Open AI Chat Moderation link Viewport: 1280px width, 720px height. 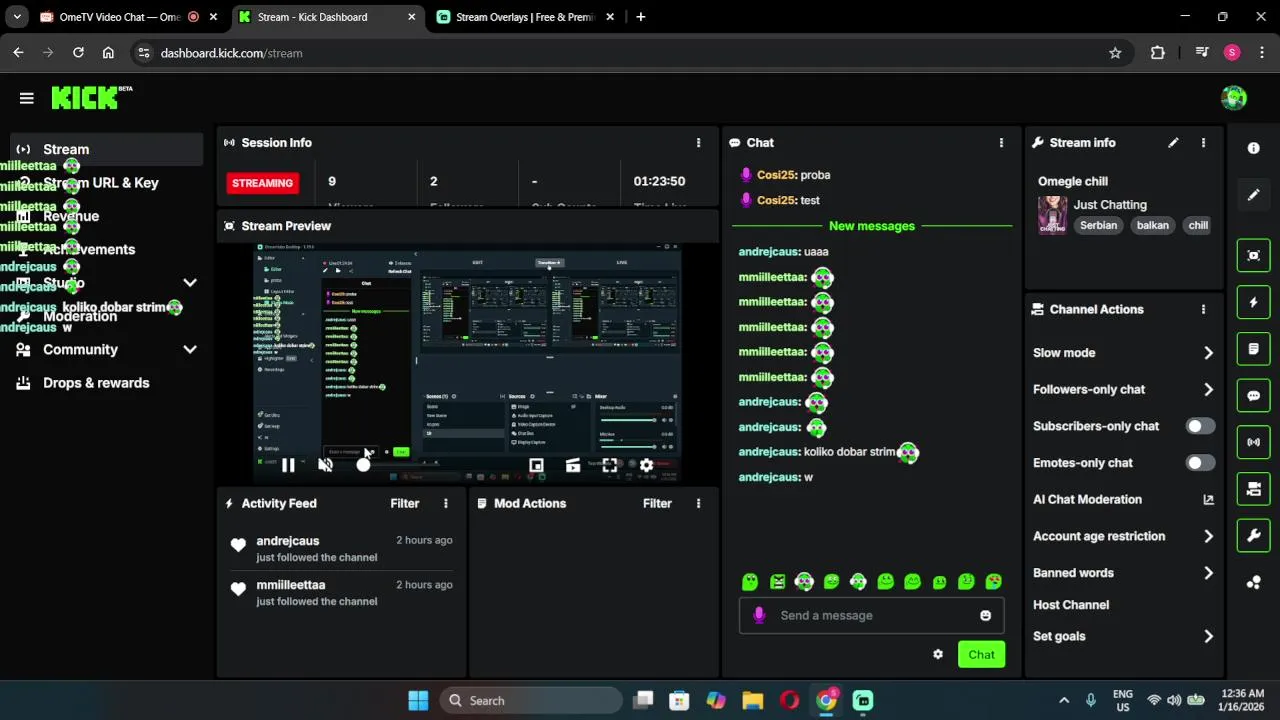(x=1122, y=500)
